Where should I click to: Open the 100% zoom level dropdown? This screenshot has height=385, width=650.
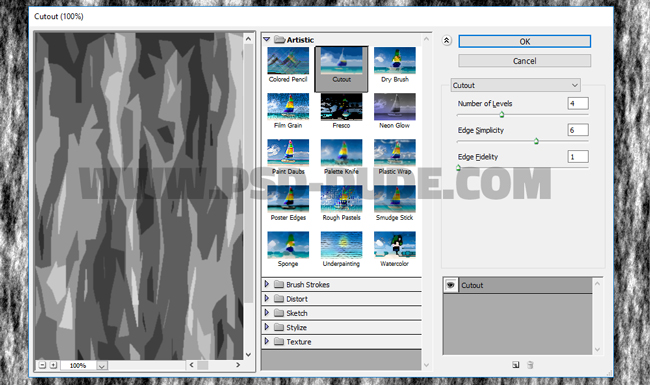(102, 366)
